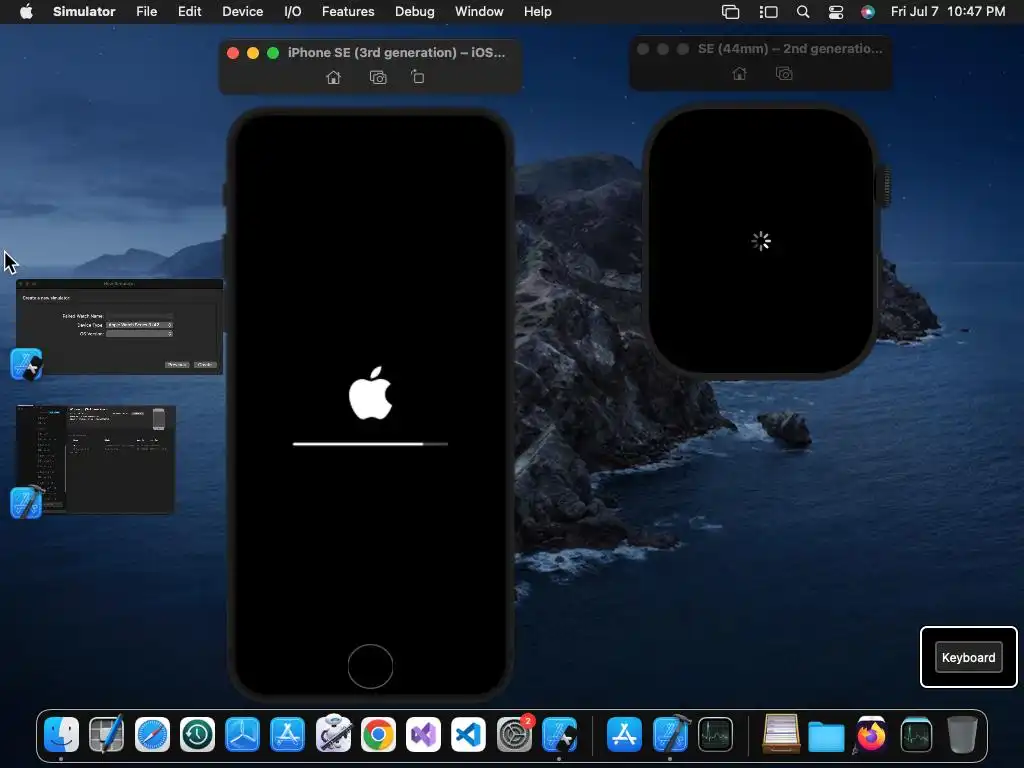Open the I/O menu

point(293,12)
